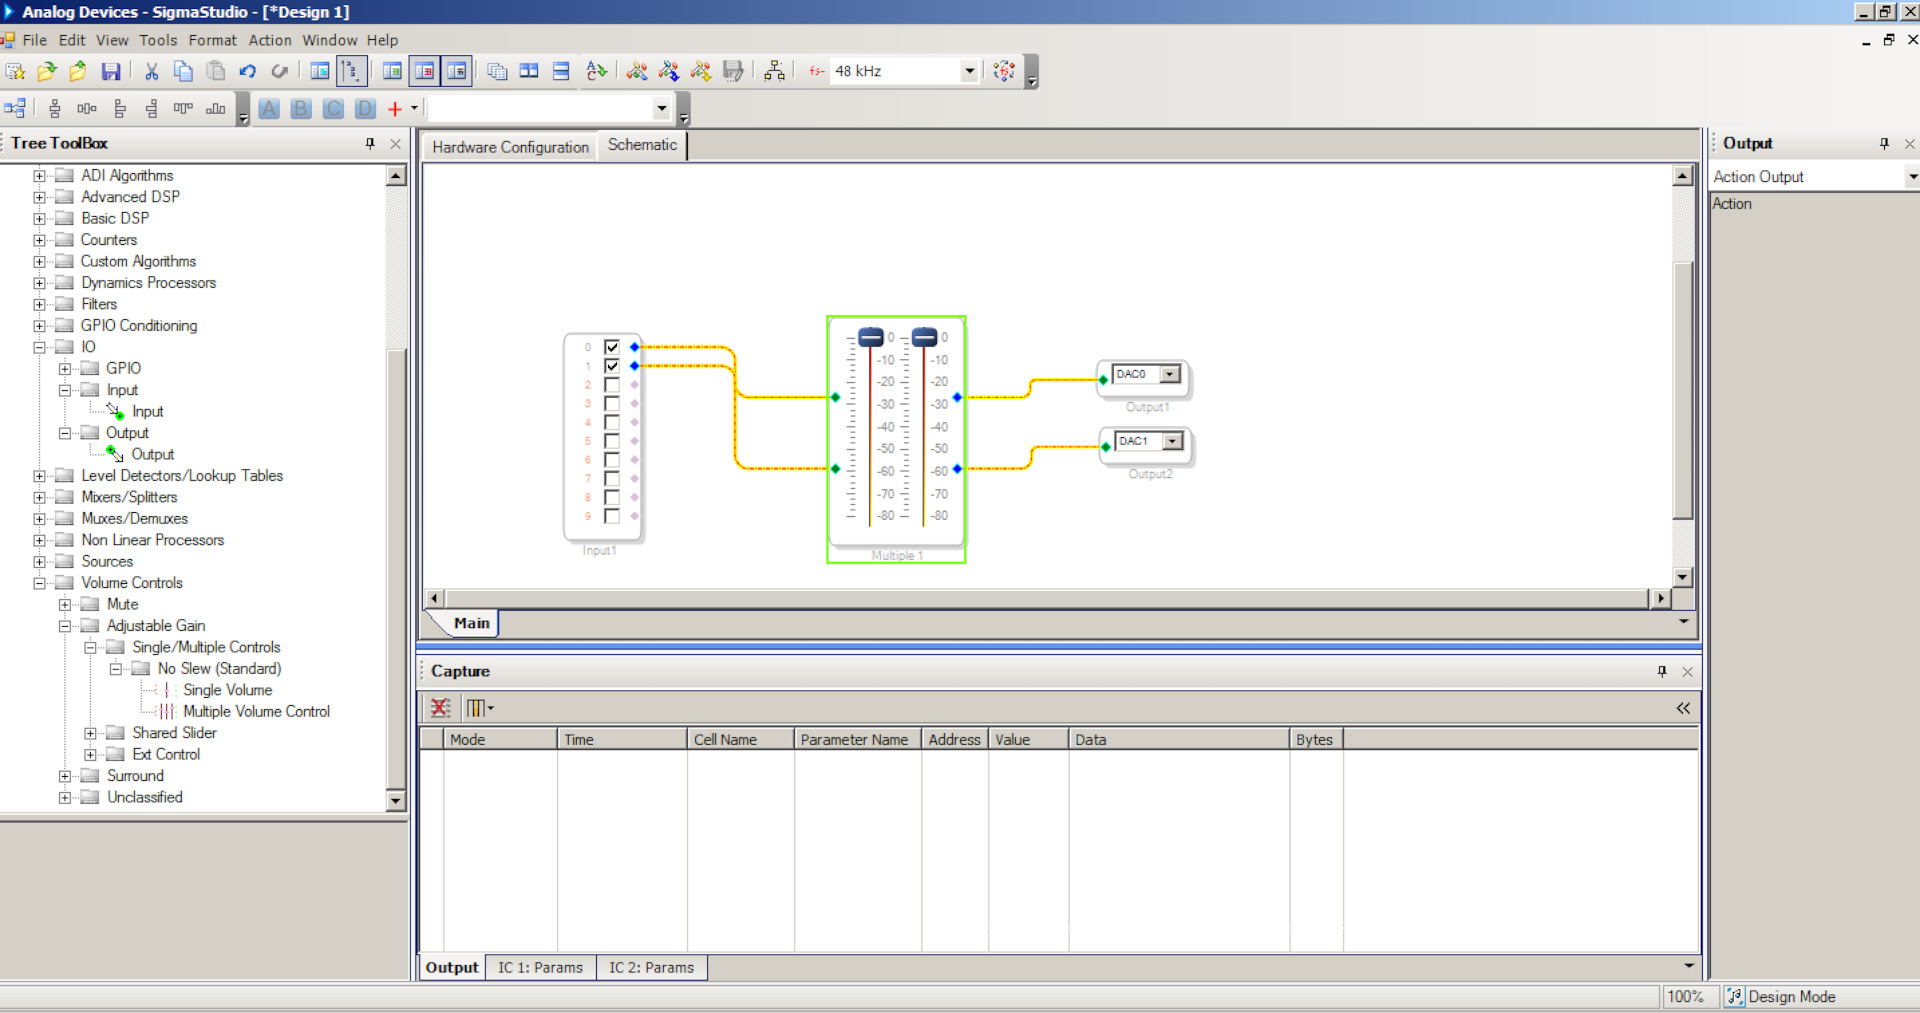Toggle the tree view hierarchy toolbar icon
The image size is (1920, 1013).
(351, 71)
